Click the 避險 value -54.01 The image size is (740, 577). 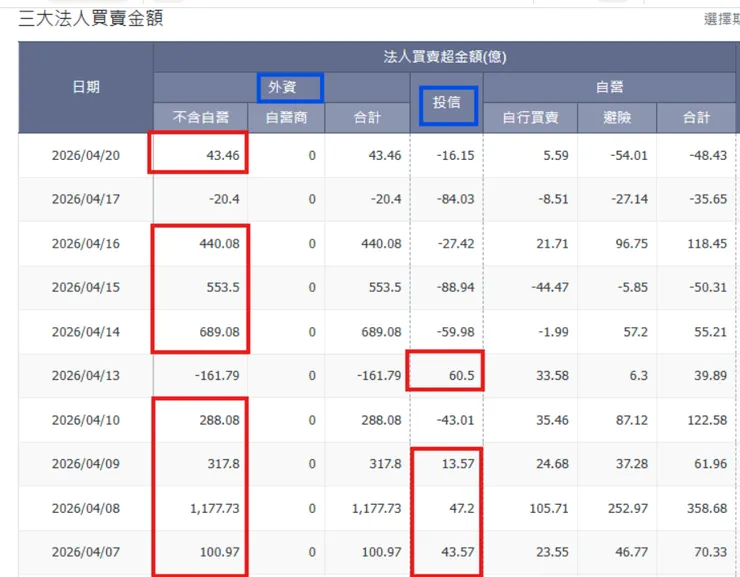click(629, 156)
